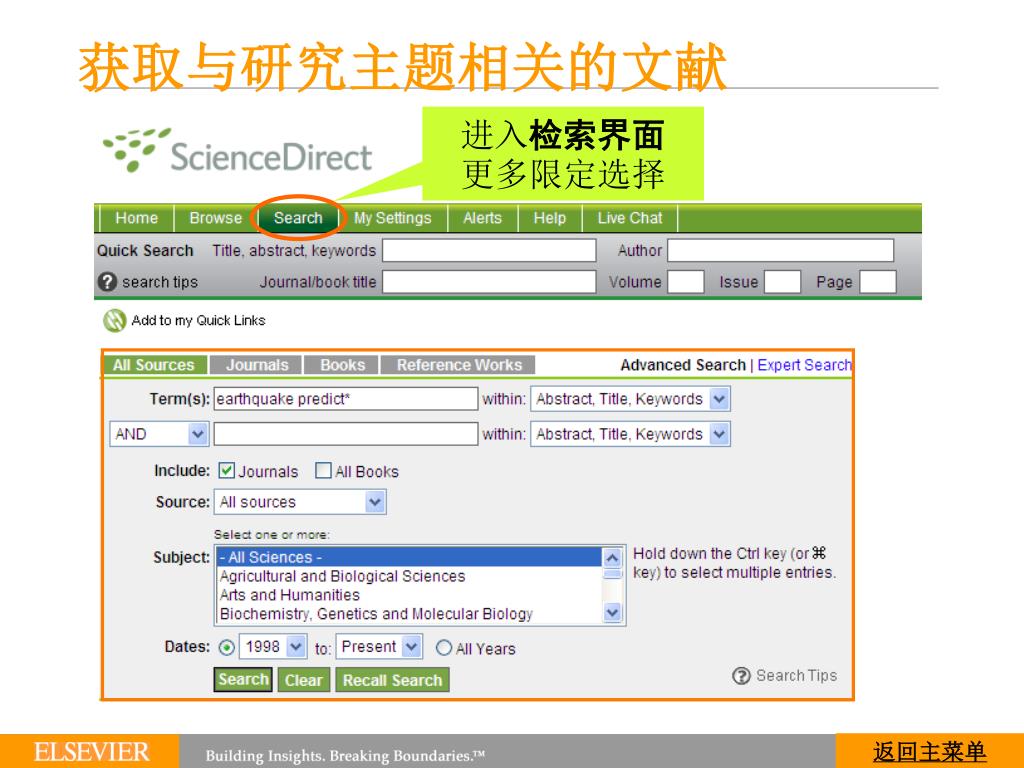Select Arts and Humanities subject

pyautogui.click(x=409, y=595)
